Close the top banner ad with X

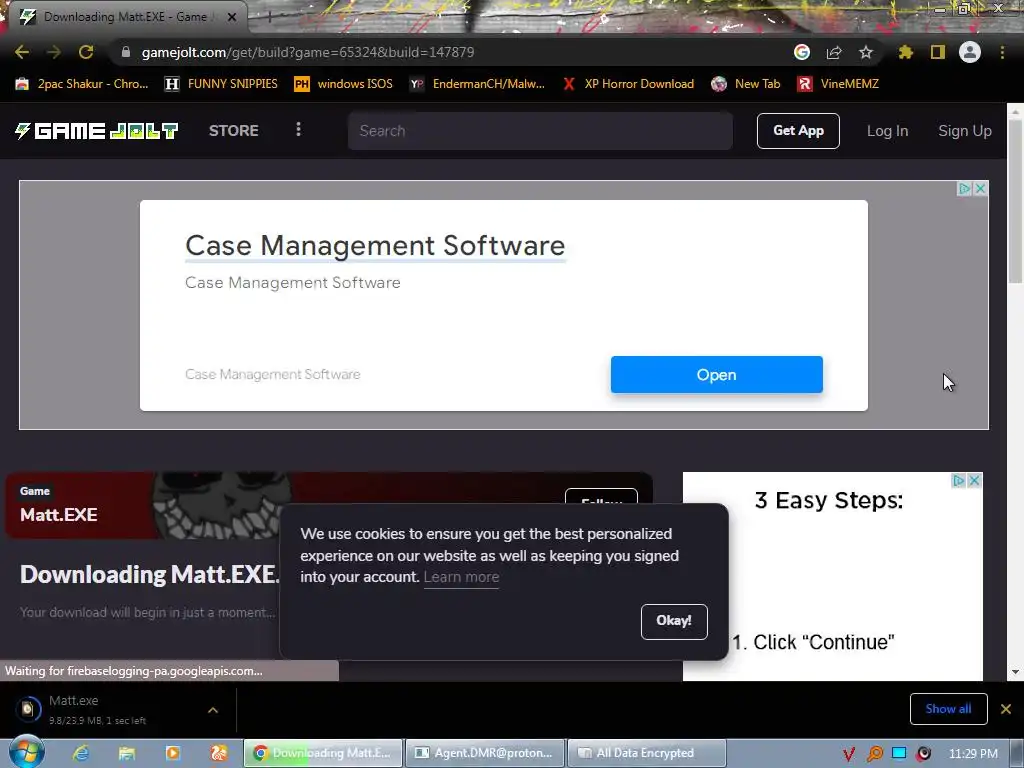click(980, 189)
